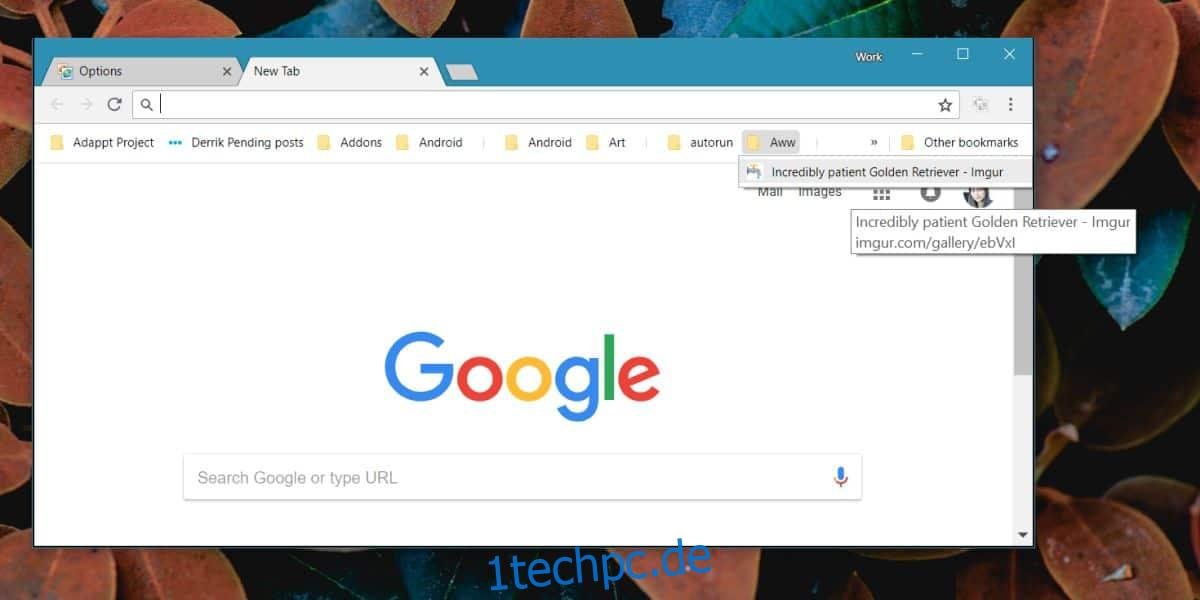Image resolution: width=1200 pixels, height=600 pixels.
Task: Go forward with the forward arrow
Action: click(x=86, y=104)
